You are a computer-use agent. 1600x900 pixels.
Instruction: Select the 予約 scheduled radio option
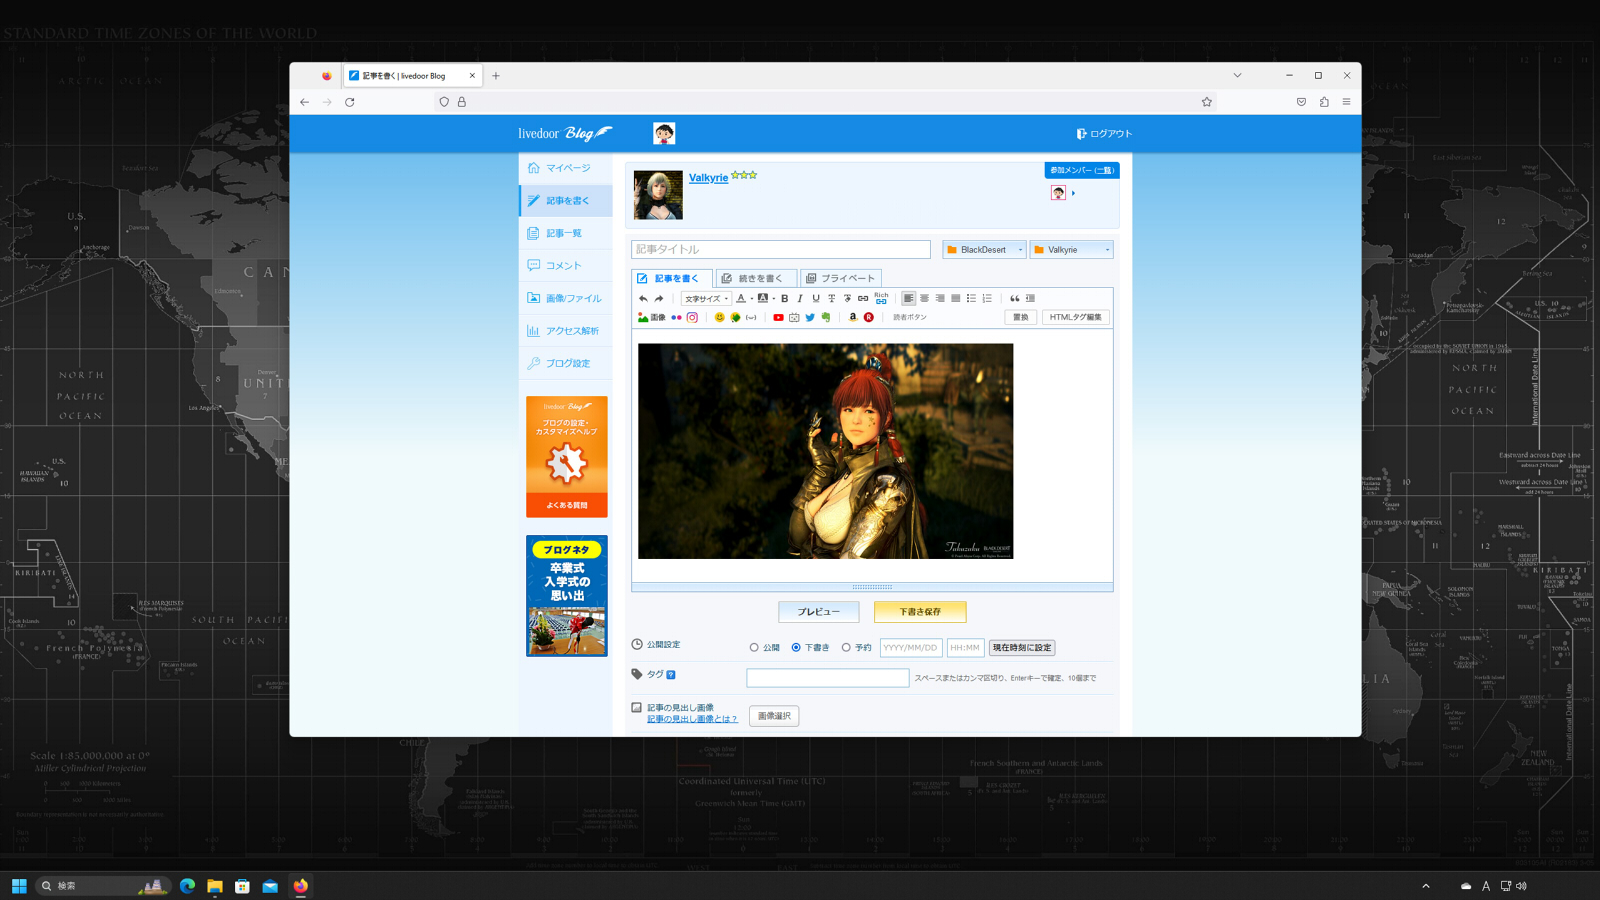[x=846, y=648]
